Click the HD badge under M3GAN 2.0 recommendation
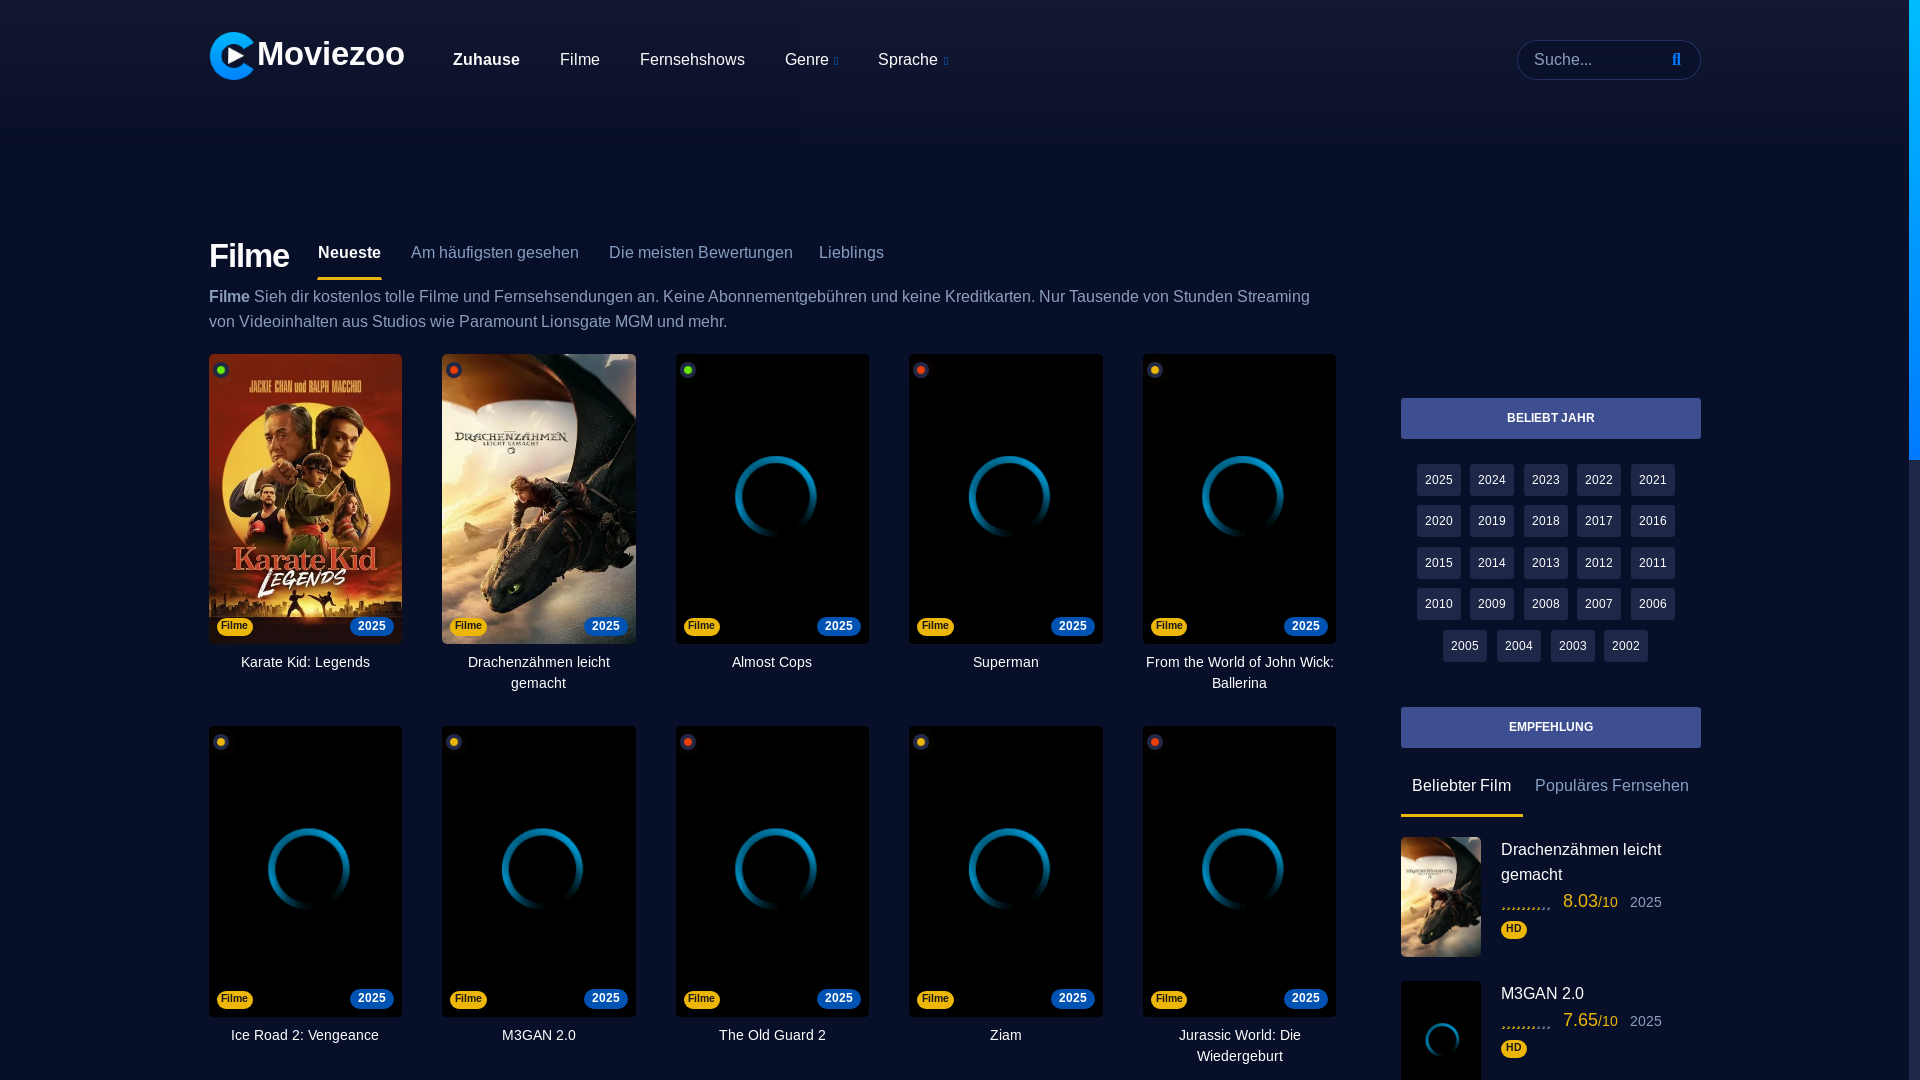Screen dimensions: 1920x1080 (x=1513, y=1048)
